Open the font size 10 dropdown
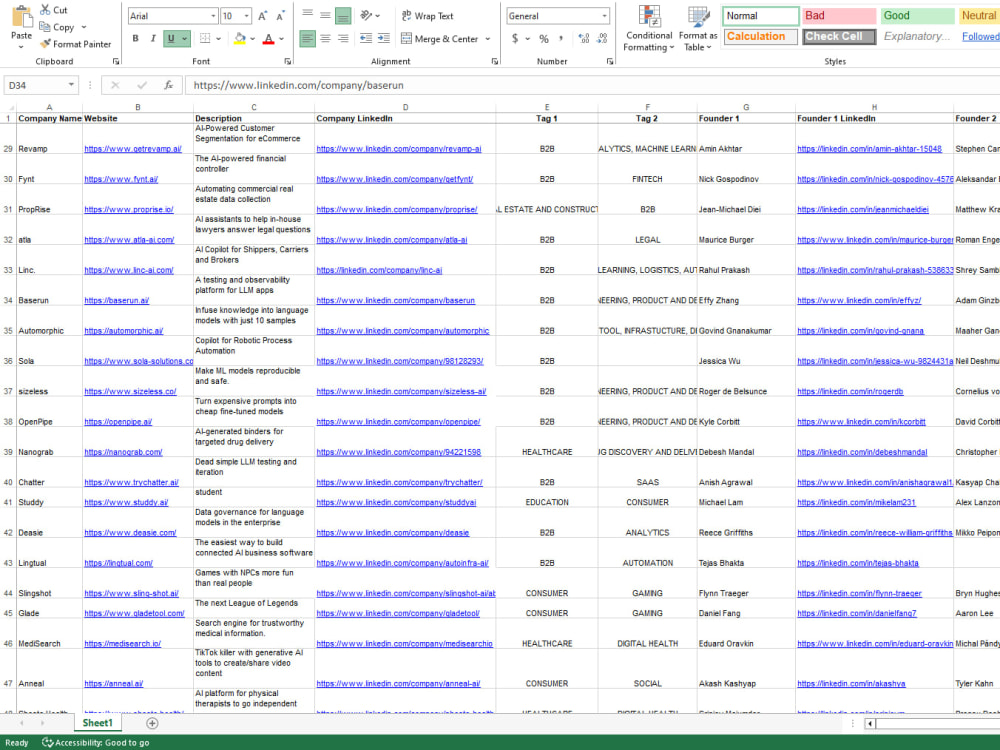Viewport: 1000px width, 750px height. (x=246, y=16)
